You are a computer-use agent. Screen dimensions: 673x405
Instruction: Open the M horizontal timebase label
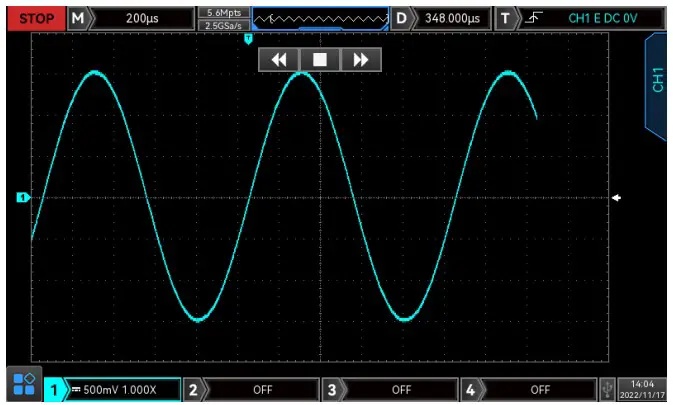78,18
